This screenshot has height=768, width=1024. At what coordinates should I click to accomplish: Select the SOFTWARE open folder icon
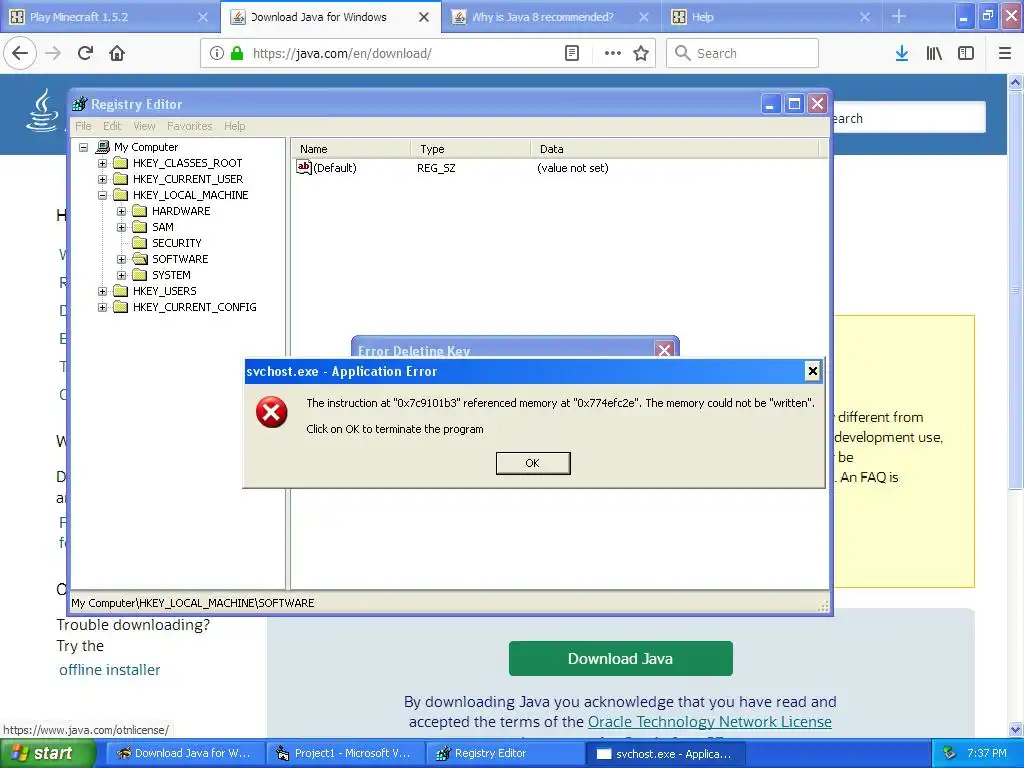(140, 259)
